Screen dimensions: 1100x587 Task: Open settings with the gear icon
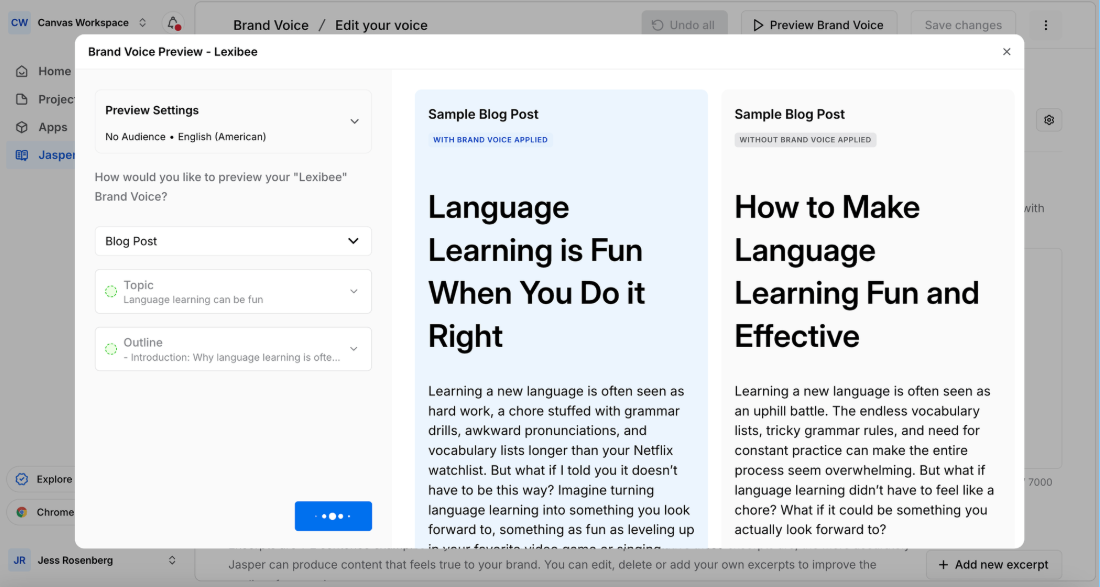click(x=1048, y=119)
